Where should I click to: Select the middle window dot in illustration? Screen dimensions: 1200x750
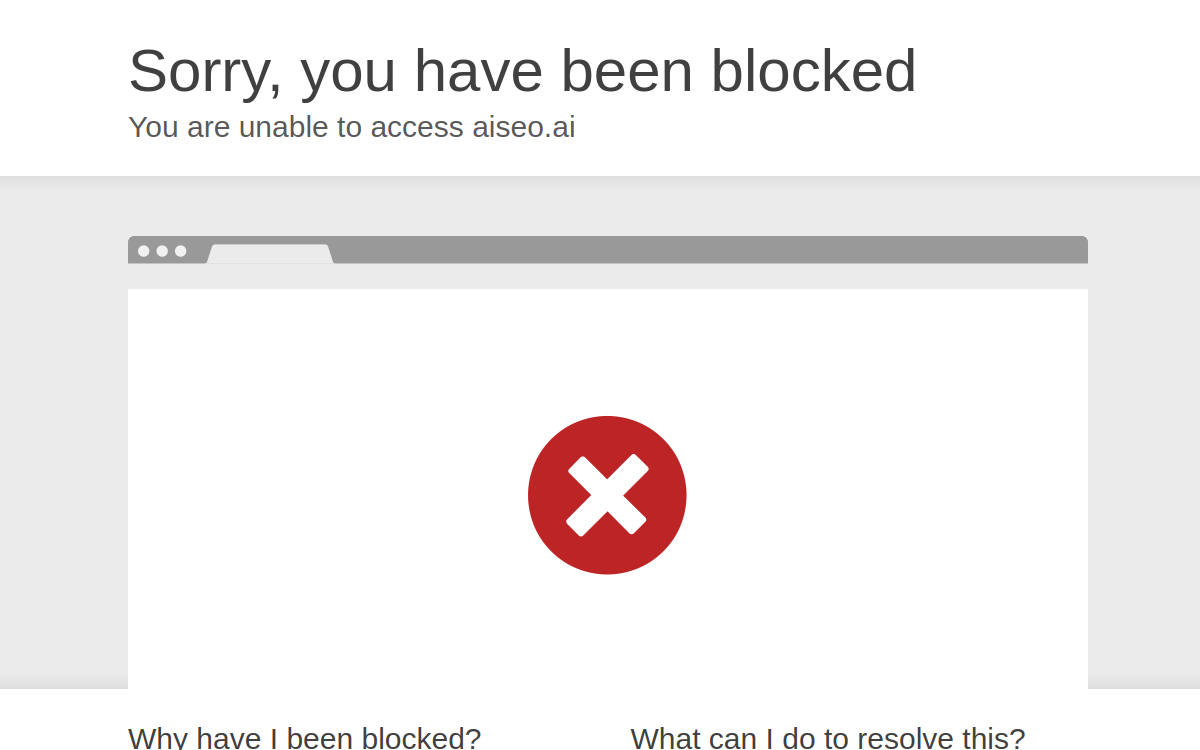(162, 251)
